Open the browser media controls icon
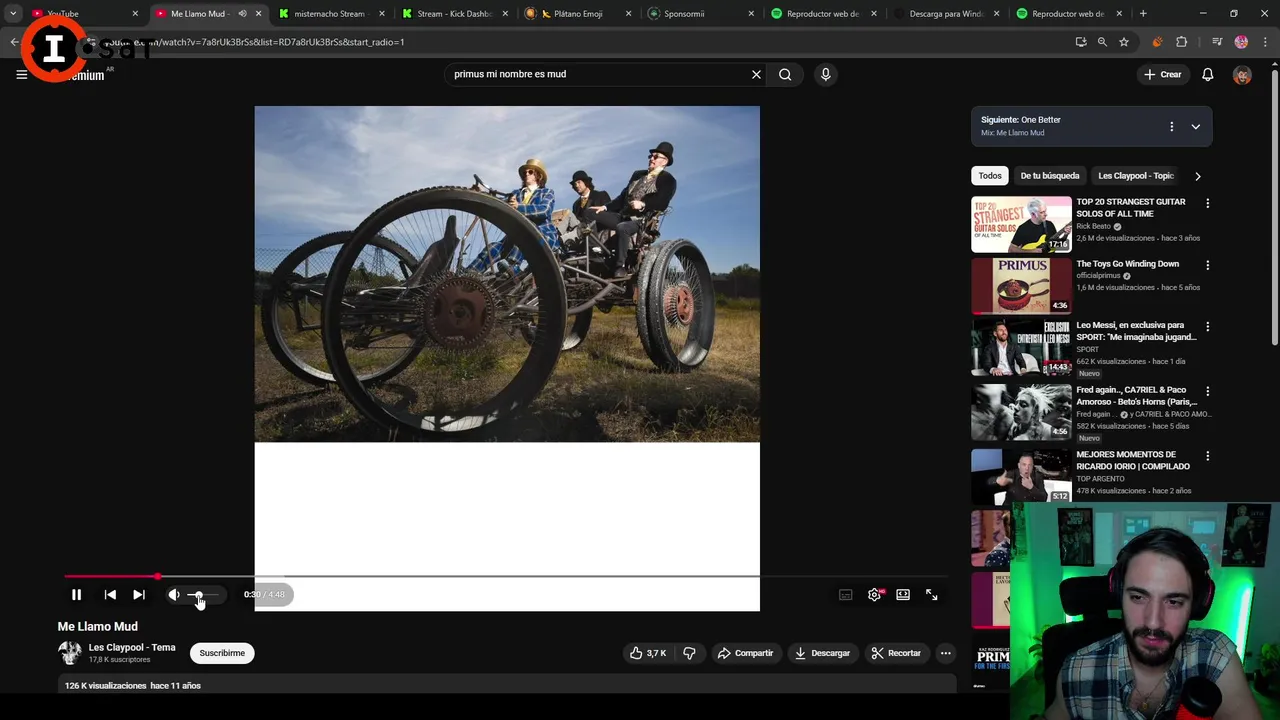Image resolution: width=1280 pixels, height=720 pixels. tap(1217, 42)
